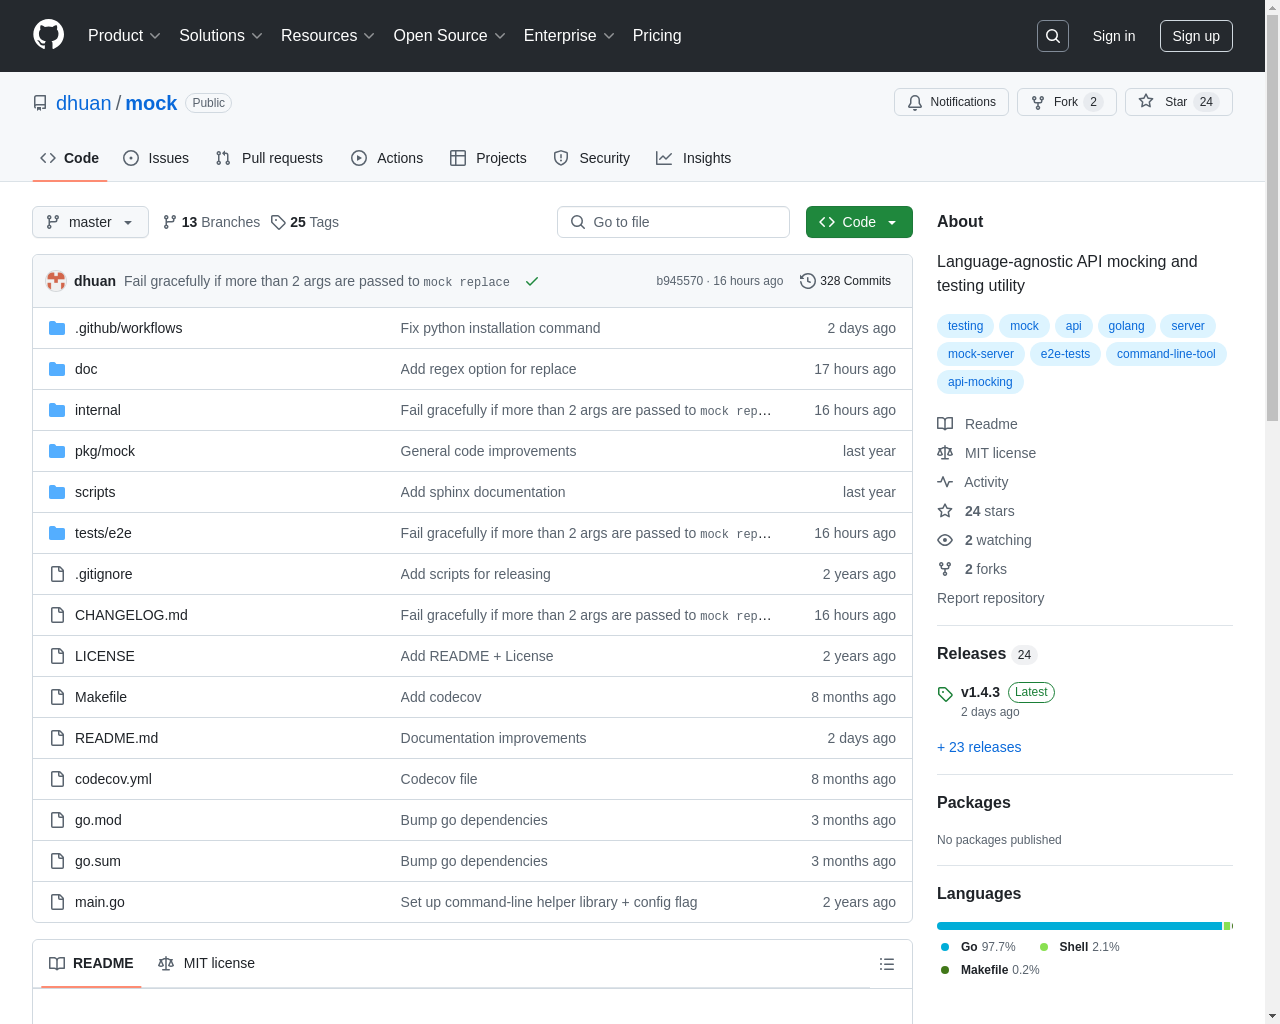Click the Sign in link

(1114, 36)
